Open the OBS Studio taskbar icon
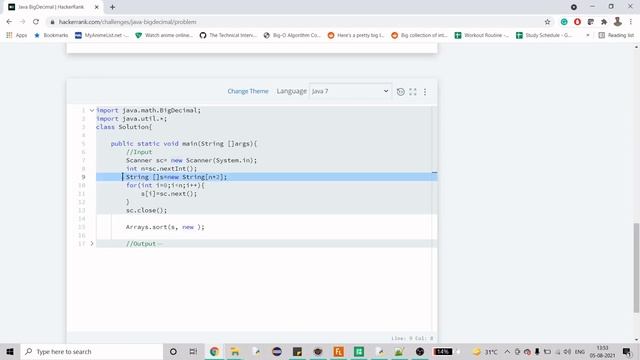The height and width of the screenshot is (360, 640). click(420, 351)
